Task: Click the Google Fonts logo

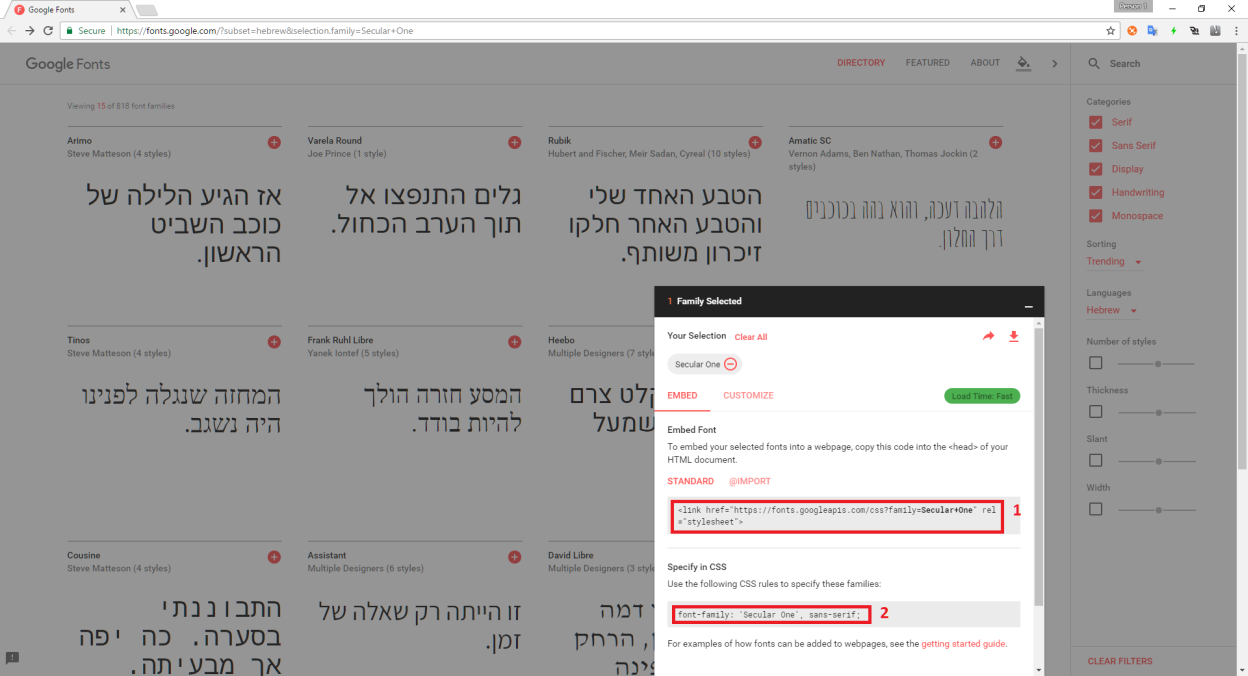Action: pyautogui.click(x=68, y=64)
